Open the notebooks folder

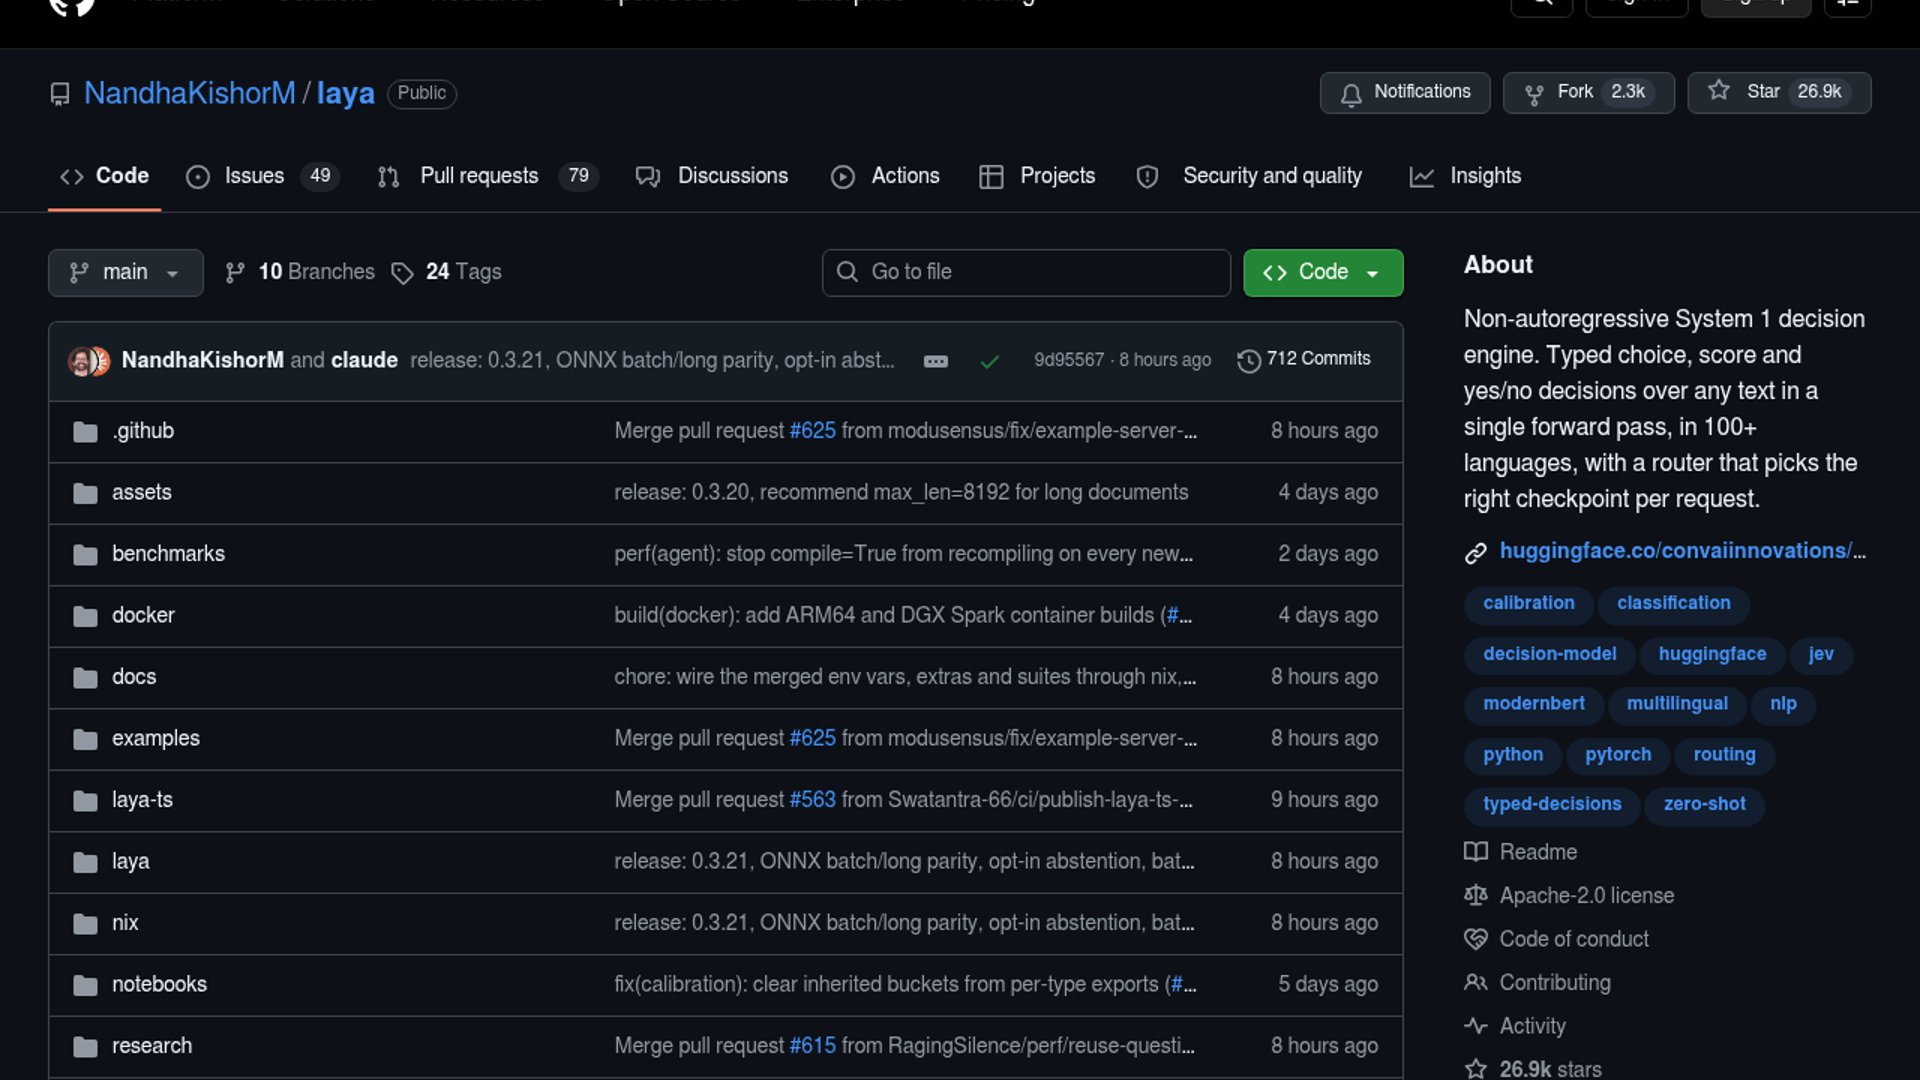[x=159, y=985]
